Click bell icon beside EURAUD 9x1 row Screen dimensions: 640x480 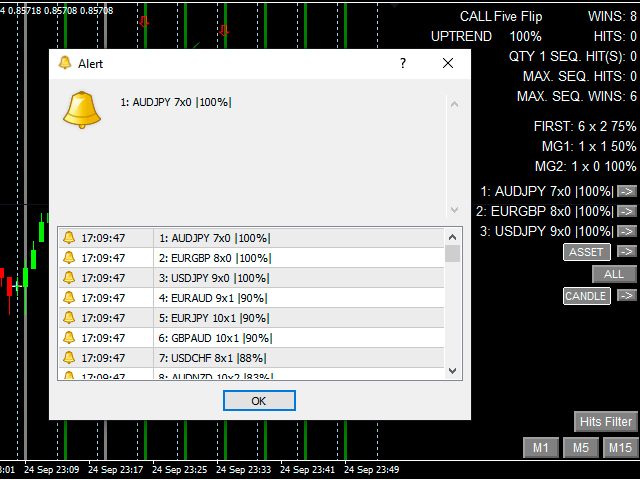[x=69, y=298]
